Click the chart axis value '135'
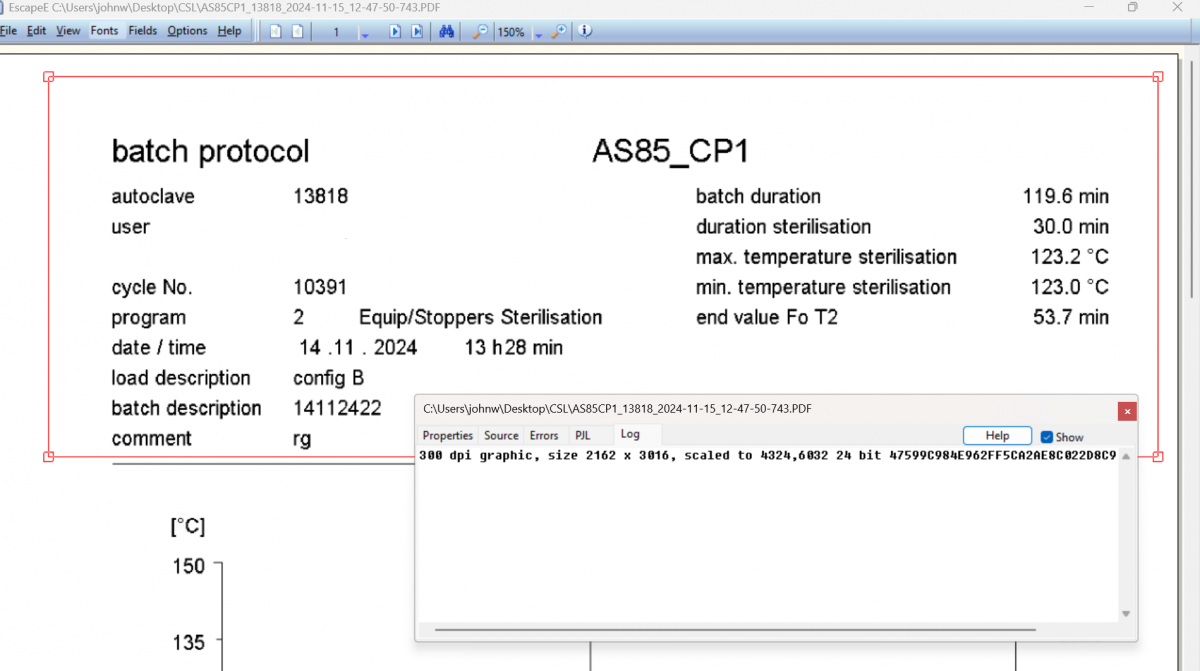Viewport: 1200px width, 671px height. pyautogui.click(x=188, y=642)
